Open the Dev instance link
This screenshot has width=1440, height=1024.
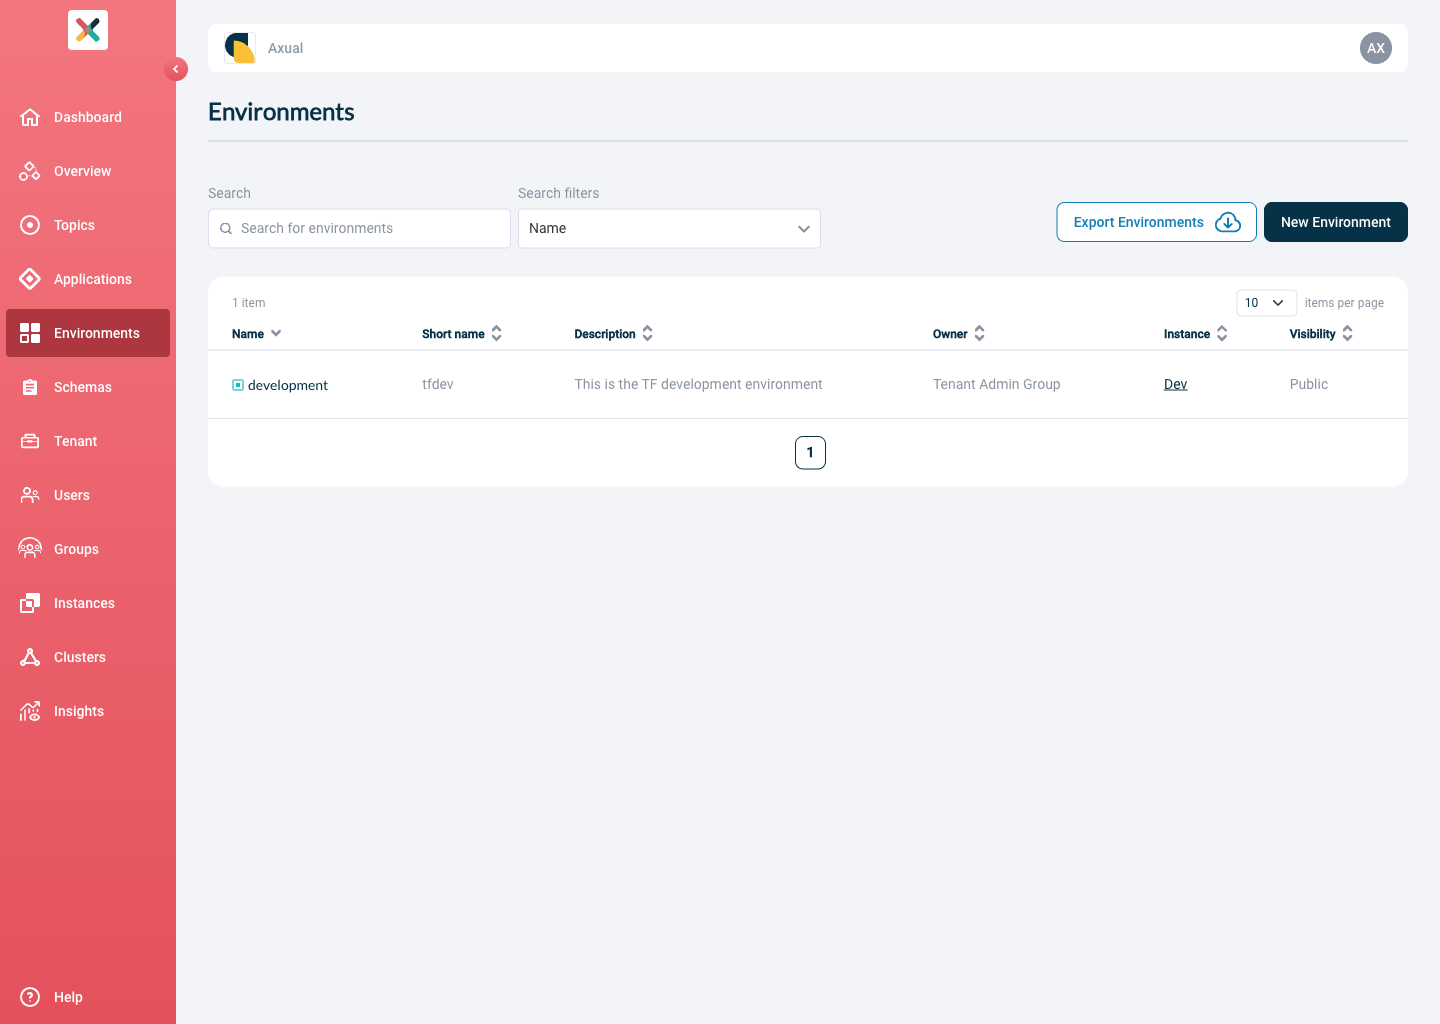[1176, 384]
